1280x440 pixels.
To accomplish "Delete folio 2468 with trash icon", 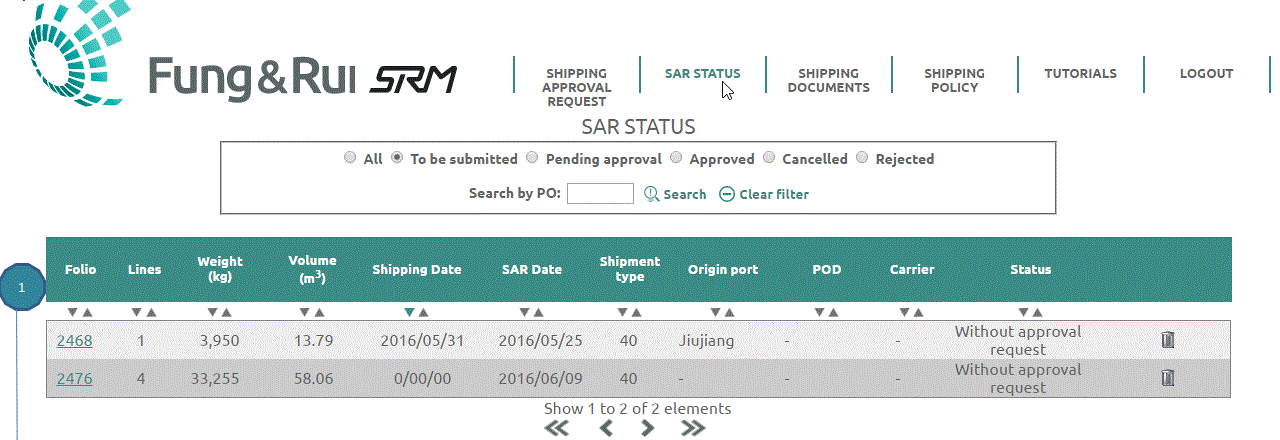I will [x=1167, y=340].
